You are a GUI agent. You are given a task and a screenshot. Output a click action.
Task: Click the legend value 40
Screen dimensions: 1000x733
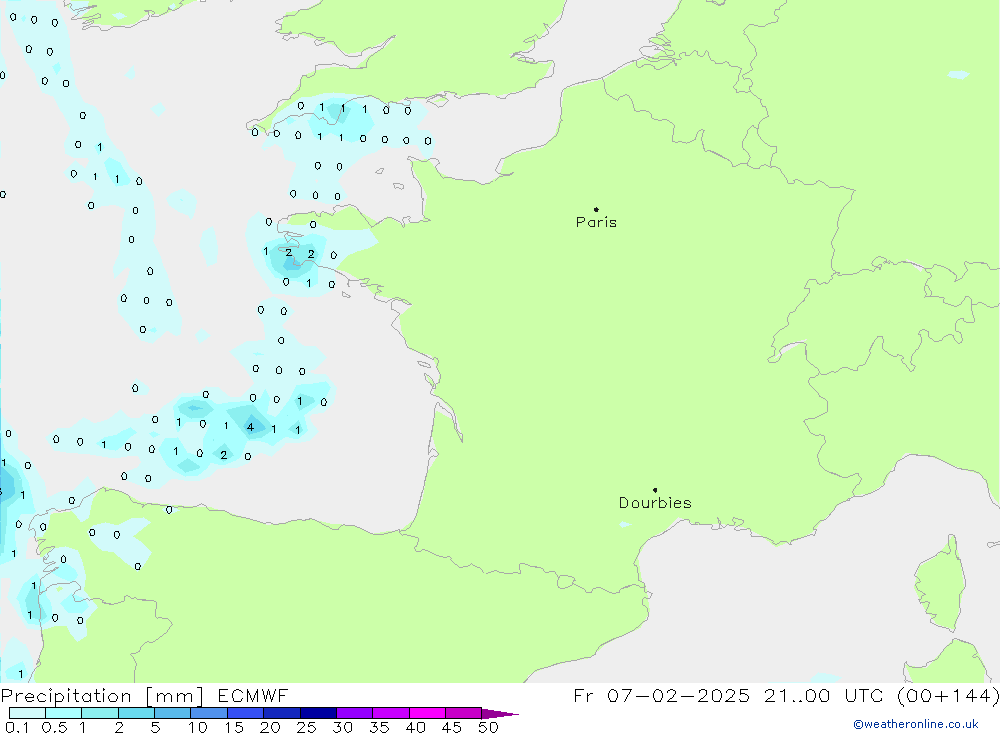point(415,727)
